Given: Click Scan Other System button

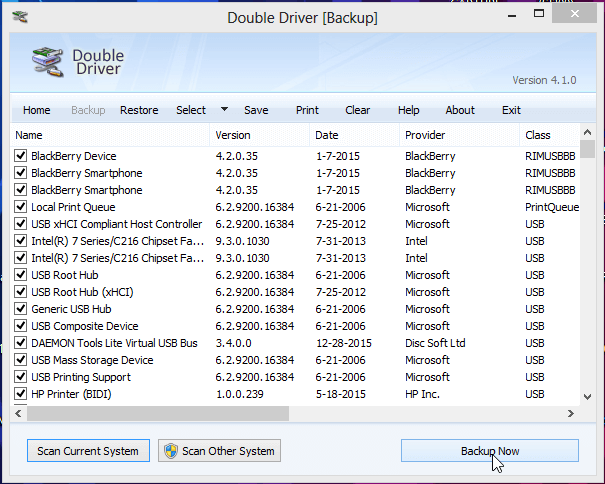Looking at the screenshot, I should 219,450.
